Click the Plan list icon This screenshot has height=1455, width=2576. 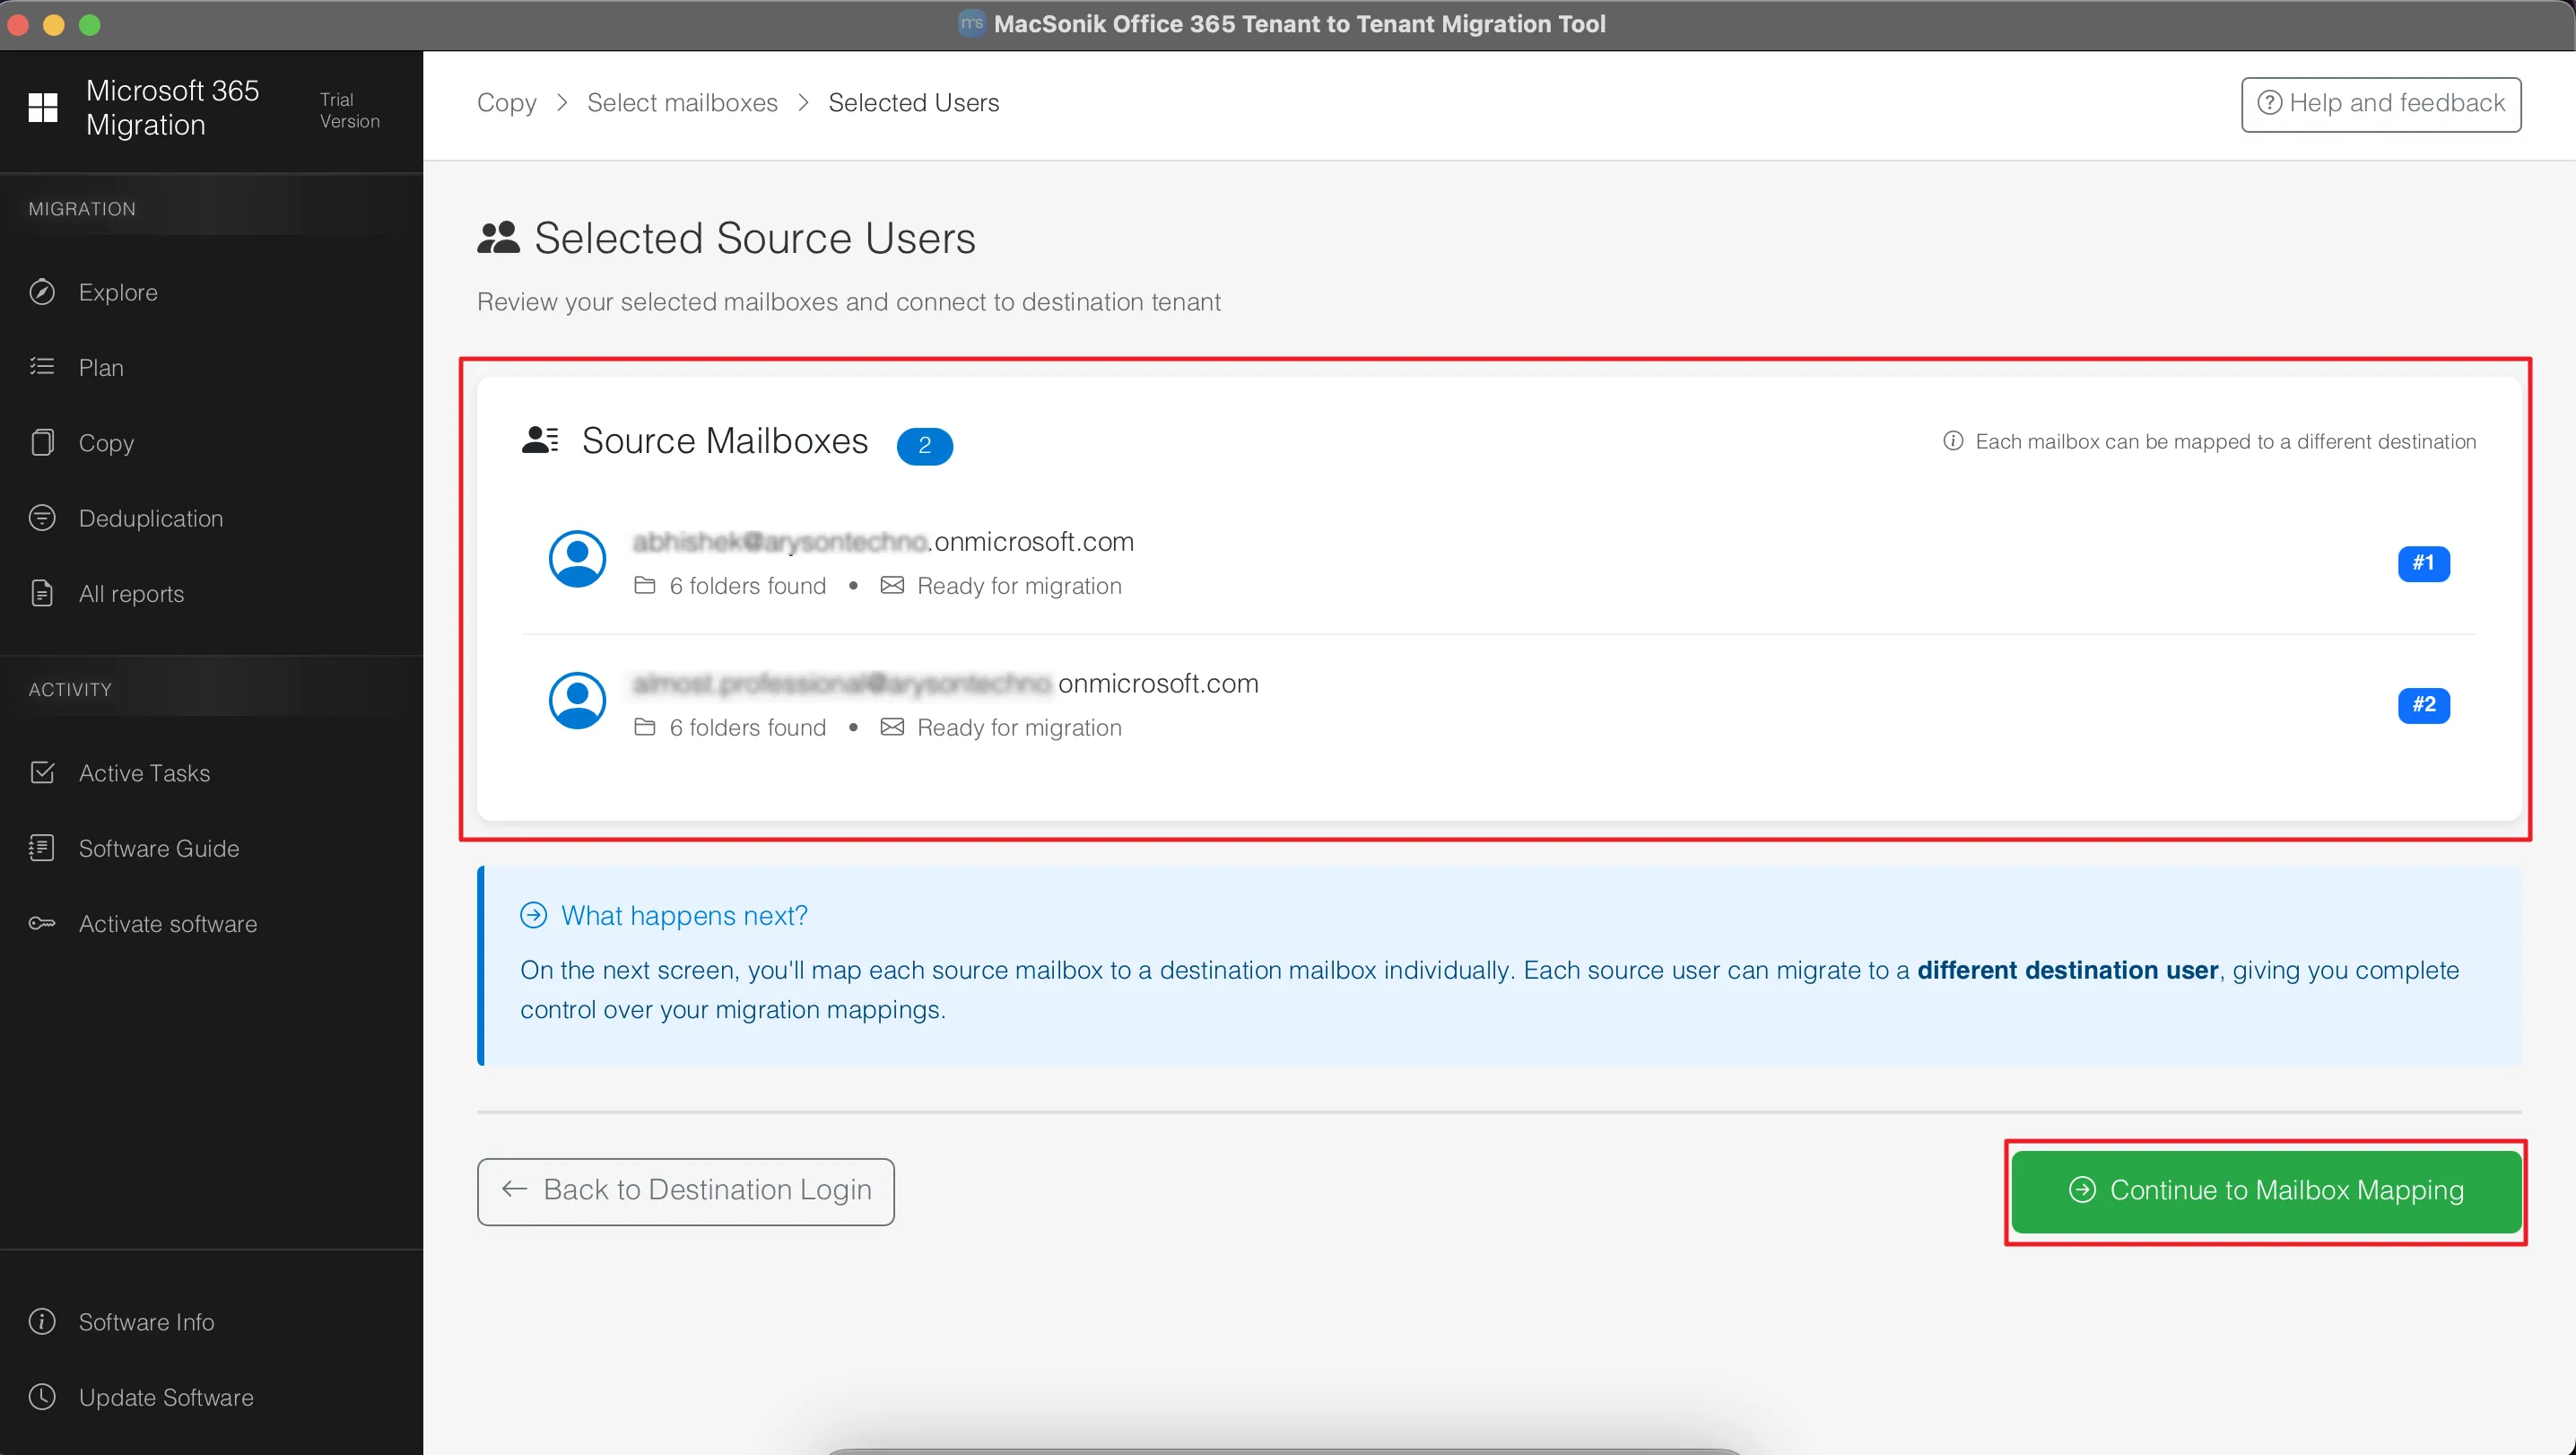(x=42, y=366)
